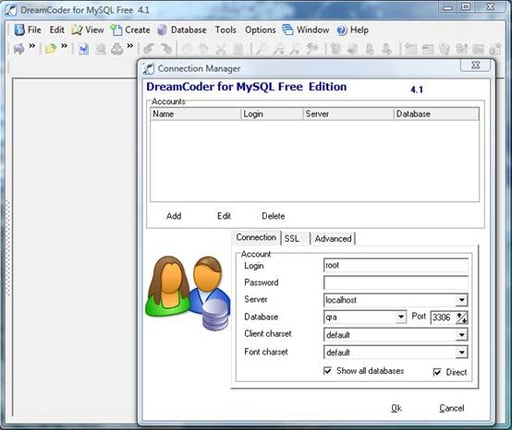Click the print preview magnifier toolbar icon
Image resolution: width=512 pixels, height=430 pixels.
[x=101, y=49]
